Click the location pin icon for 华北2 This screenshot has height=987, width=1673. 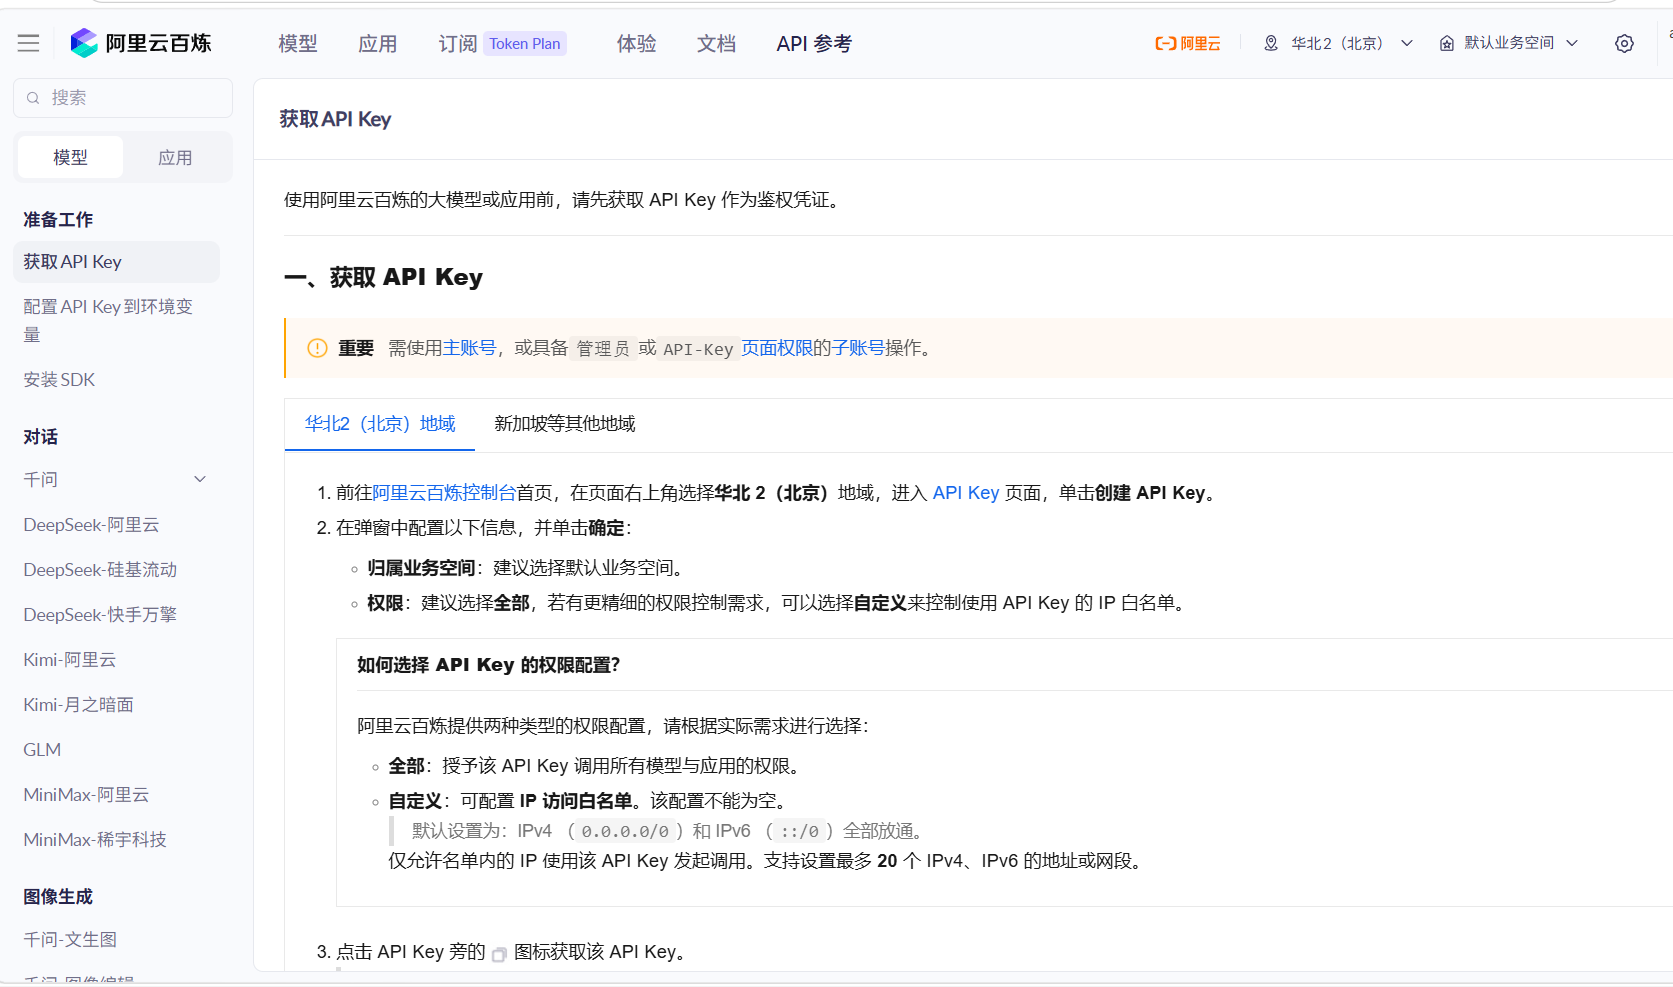click(x=1271, y=43)
